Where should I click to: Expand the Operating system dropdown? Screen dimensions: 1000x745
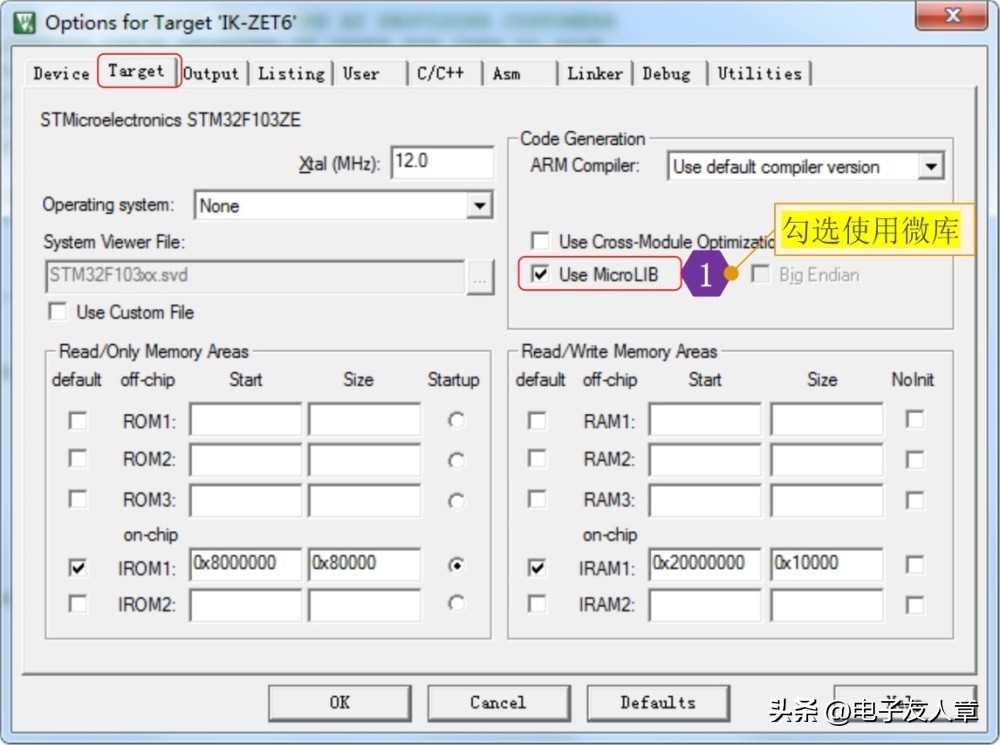click(x=479, y=205)
